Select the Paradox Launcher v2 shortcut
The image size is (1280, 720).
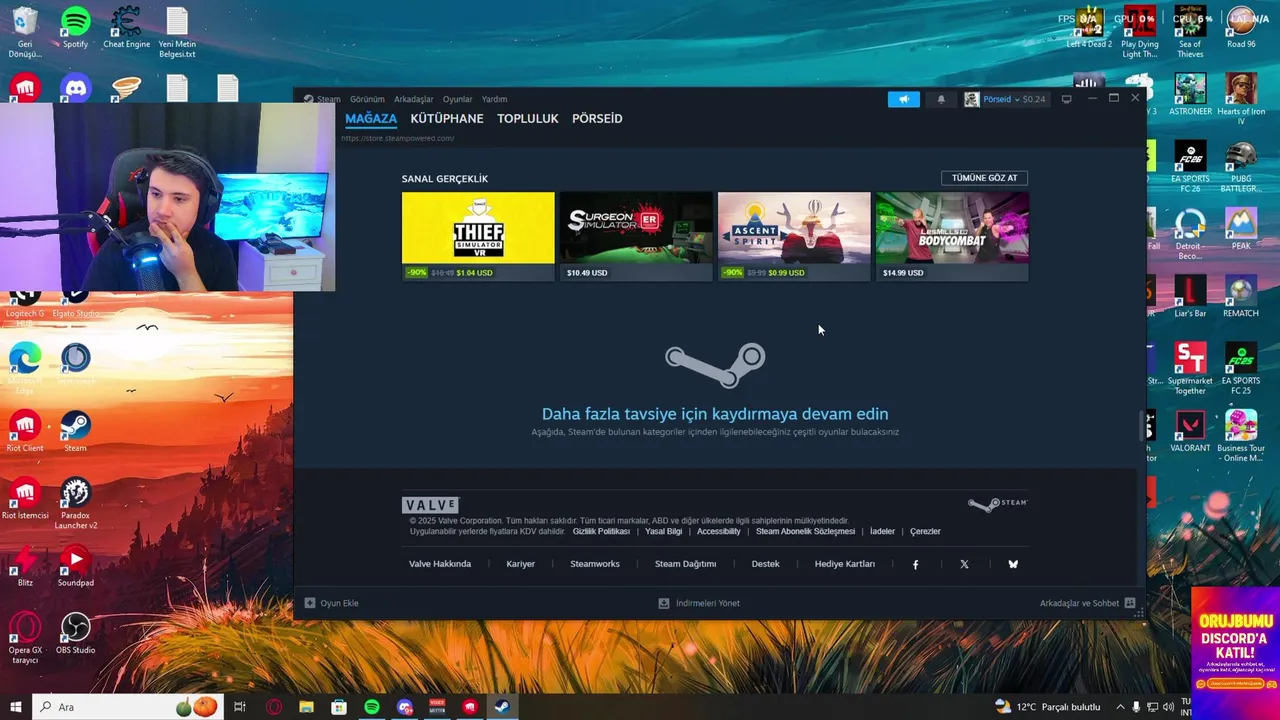(75, 503)
